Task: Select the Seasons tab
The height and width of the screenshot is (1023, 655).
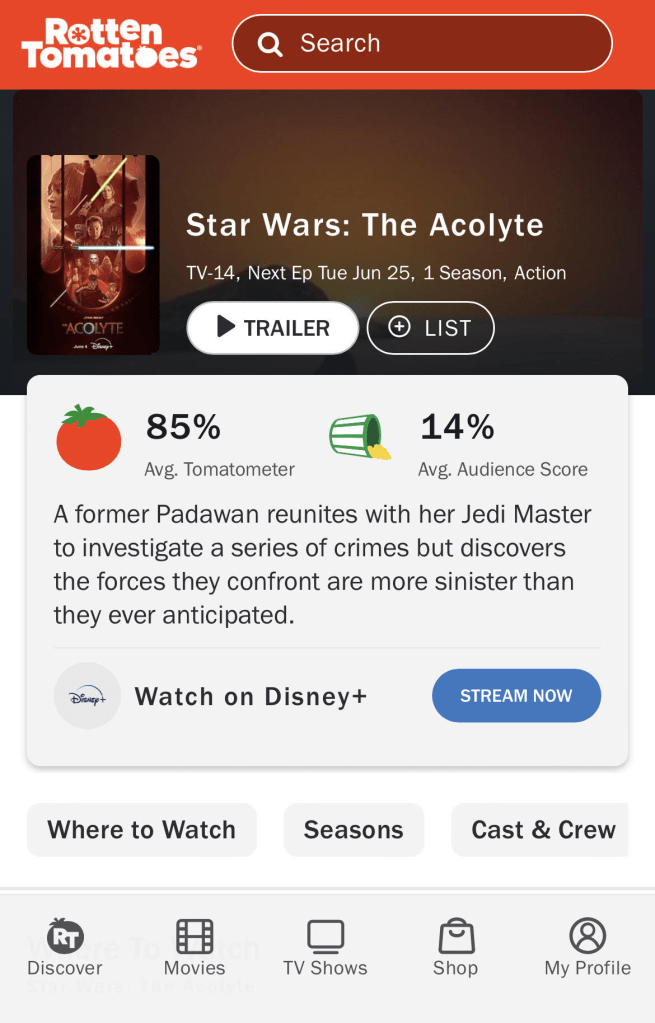Action: pos(353,830)
